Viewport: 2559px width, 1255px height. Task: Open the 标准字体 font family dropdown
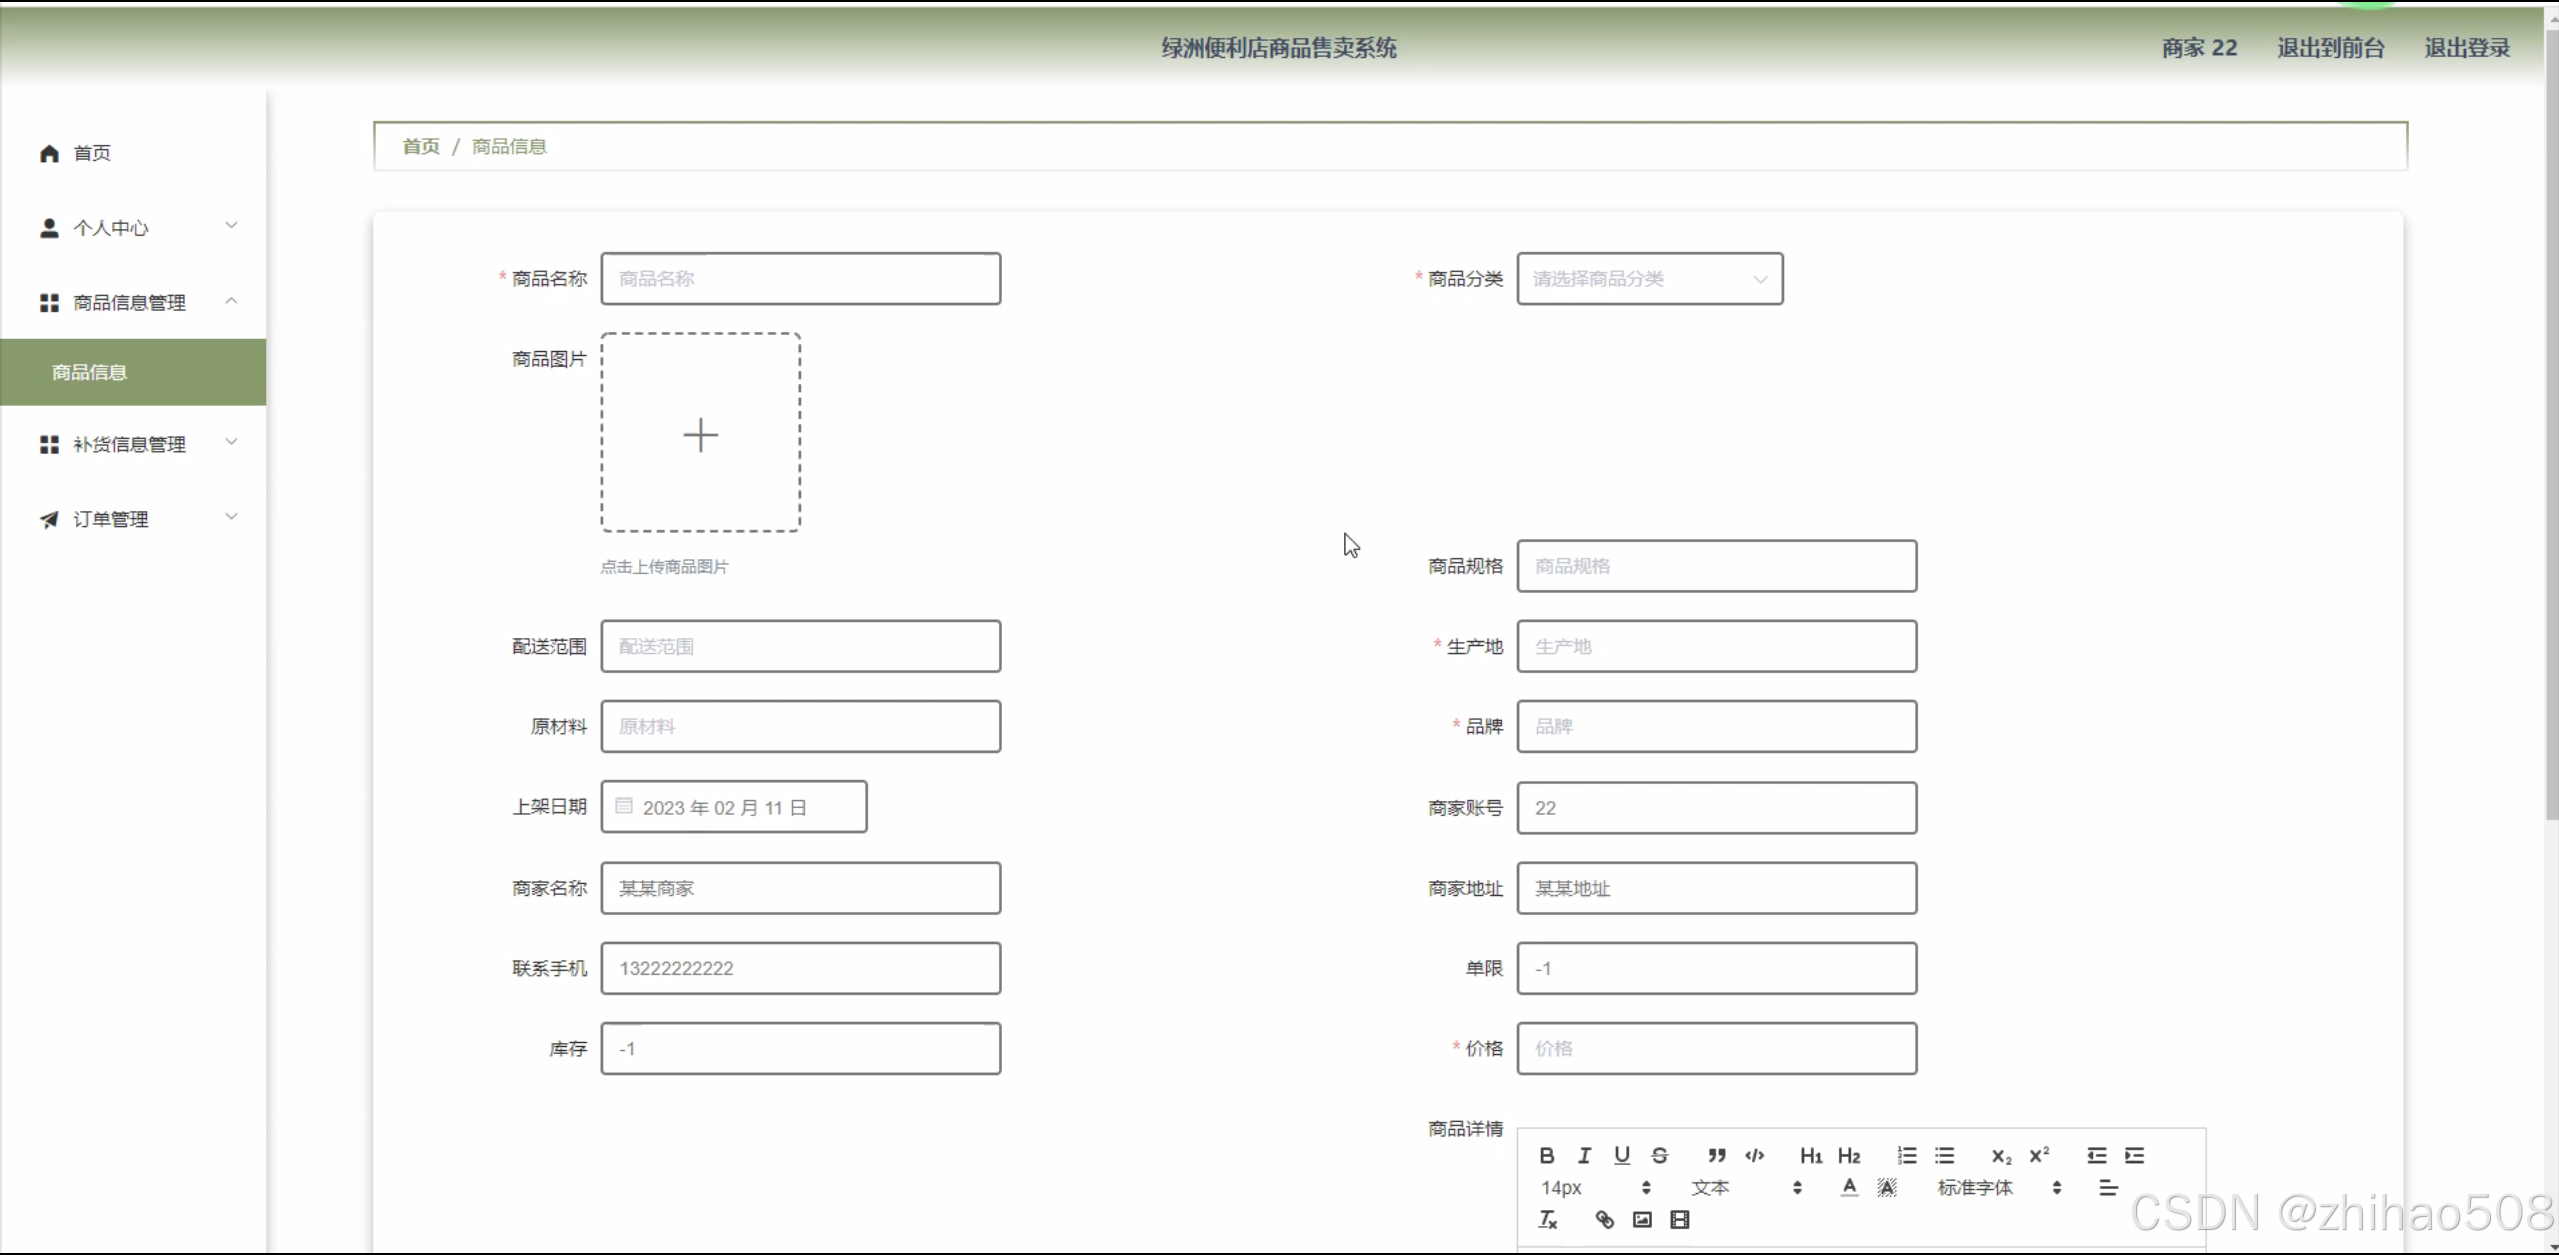coord(1998,1187)
